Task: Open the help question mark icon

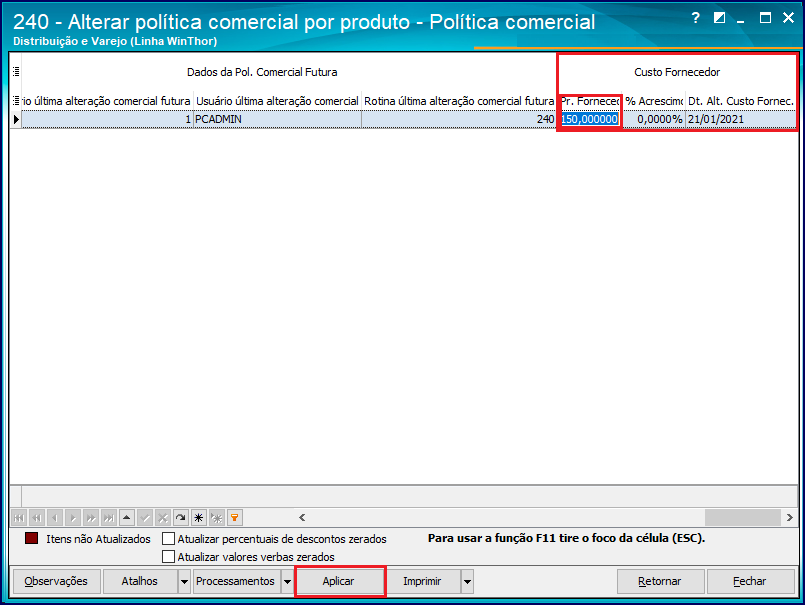Action: coord(696,18)
